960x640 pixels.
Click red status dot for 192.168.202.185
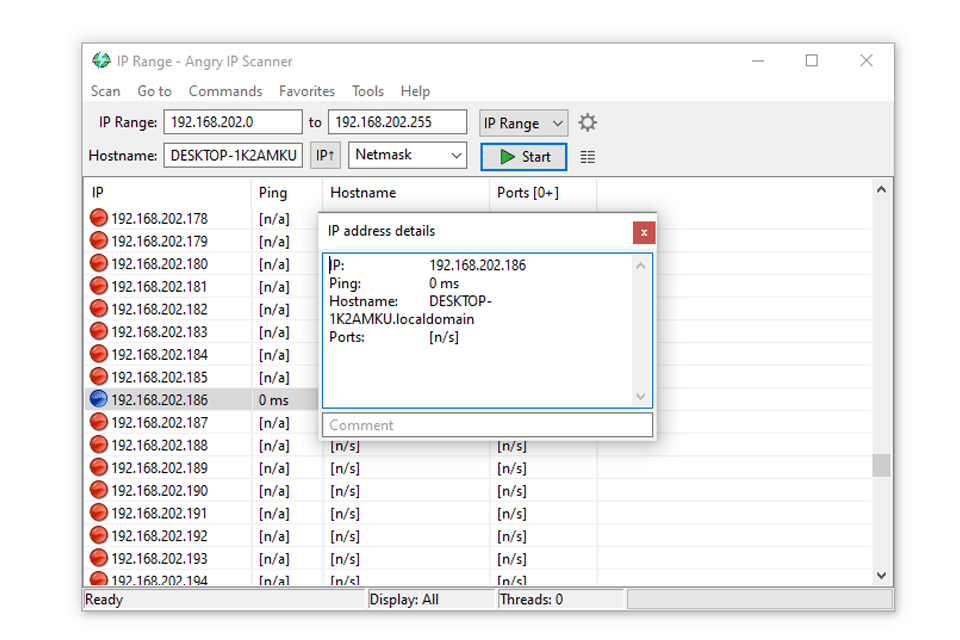tap(99, 377)
